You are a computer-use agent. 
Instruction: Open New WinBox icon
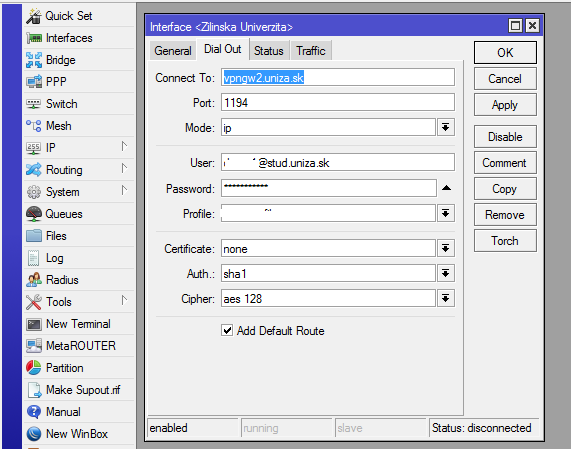pyautogui.click(x=34, y=434)
